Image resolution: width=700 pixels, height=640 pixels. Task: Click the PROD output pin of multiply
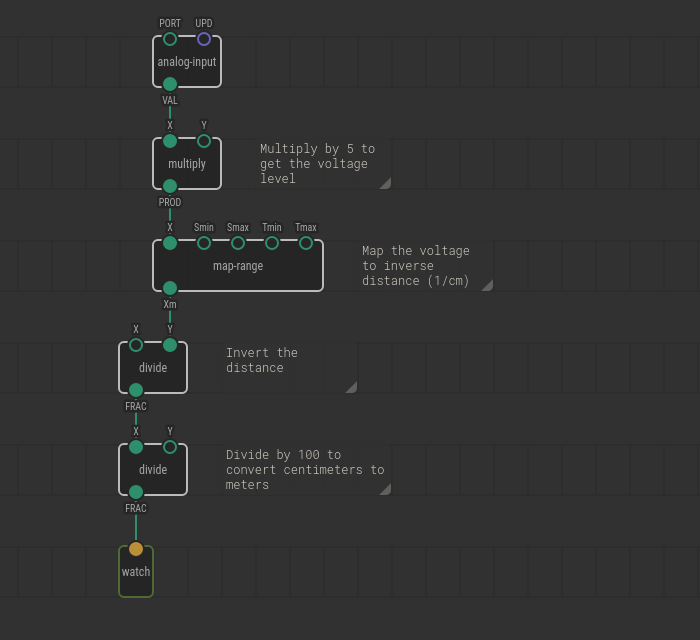pyautogui.click(x=170, y=186)
